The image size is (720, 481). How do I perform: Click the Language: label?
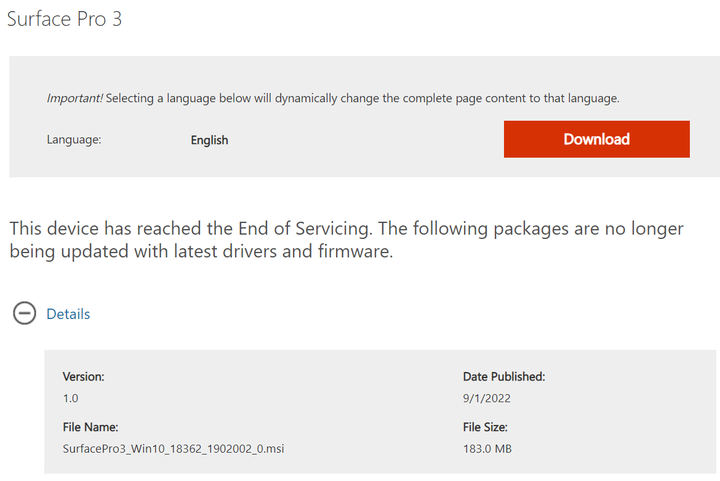click(x=74, y=140)
